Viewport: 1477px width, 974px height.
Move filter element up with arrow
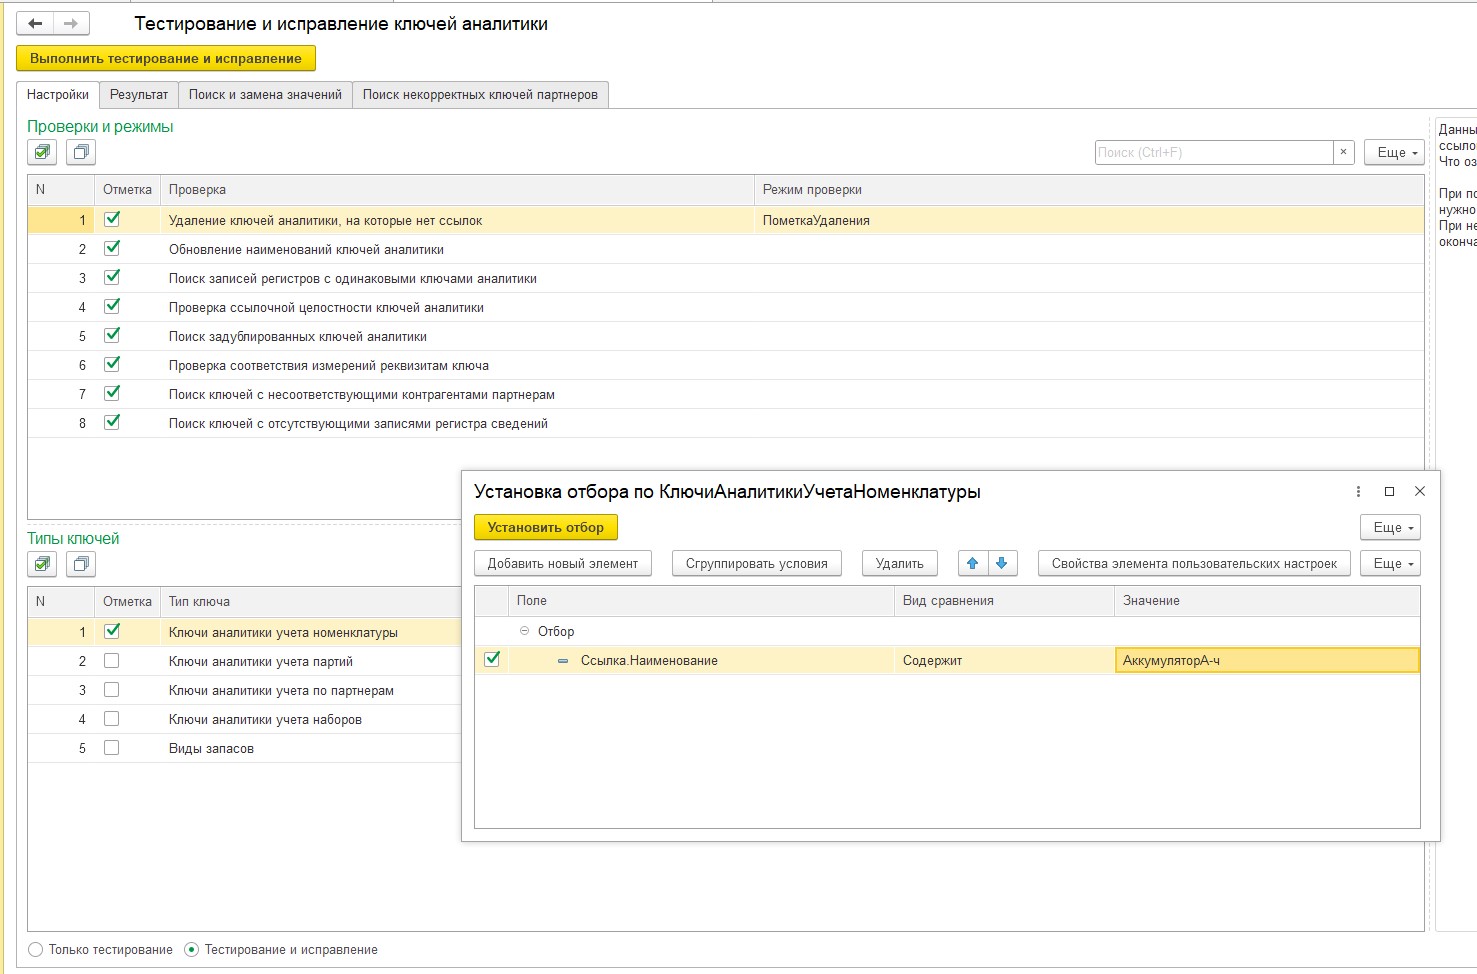(x=972, y=564)
